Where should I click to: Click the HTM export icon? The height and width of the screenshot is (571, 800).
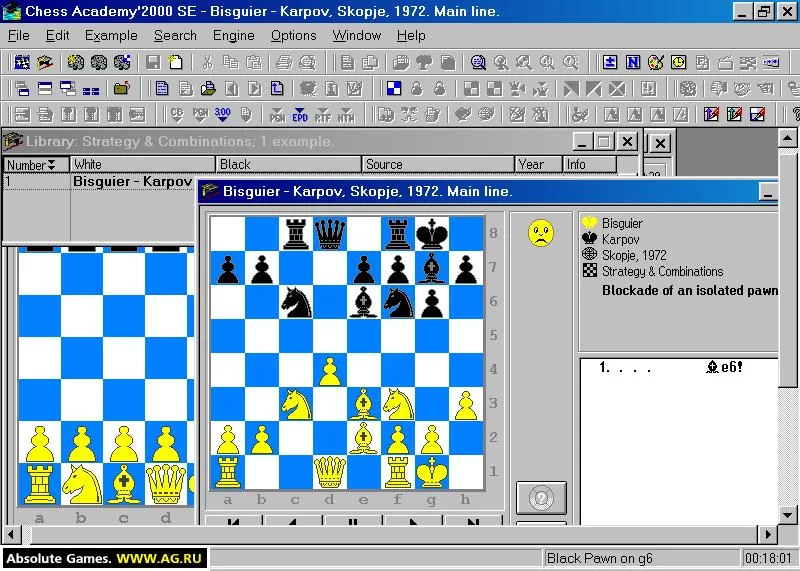click(x=346, y=114)
